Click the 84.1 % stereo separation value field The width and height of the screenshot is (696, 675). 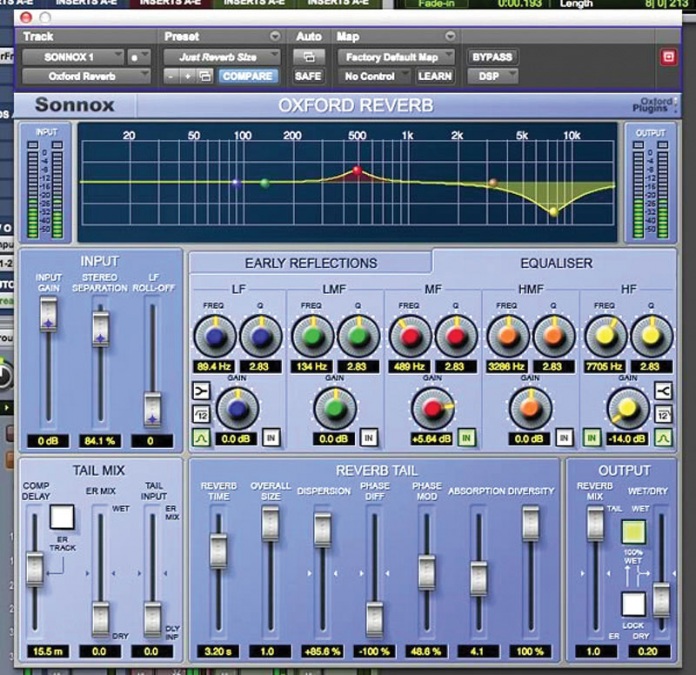coord(99,441)
